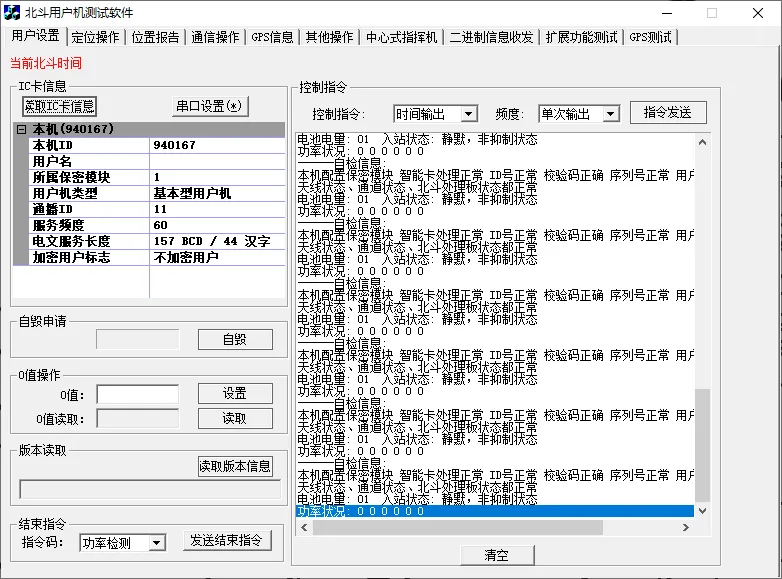Open the 扩展功能测试 tab

coord(581,37)
